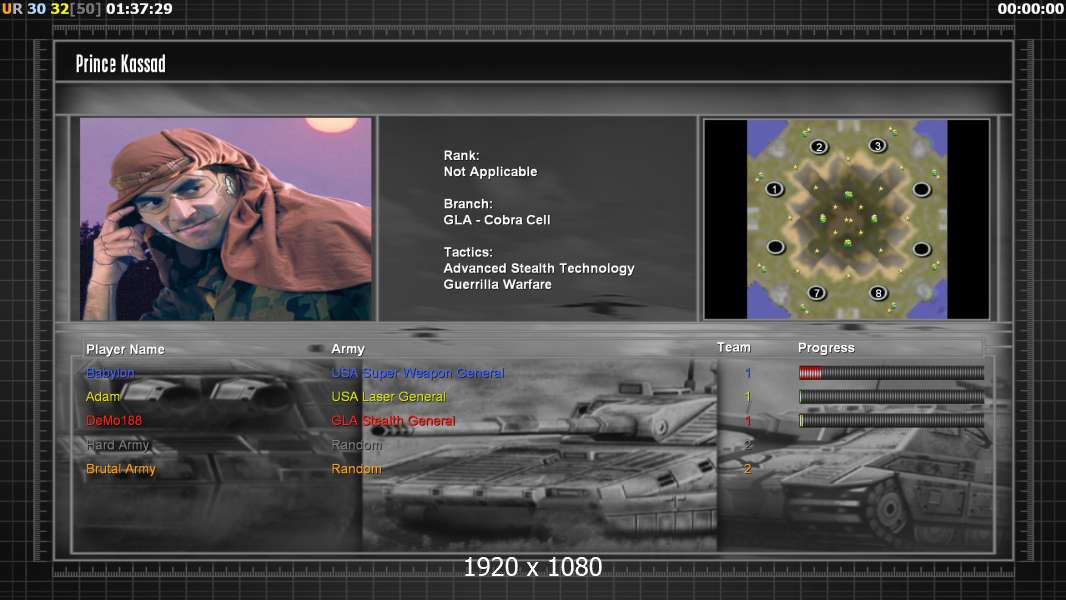The width and height of the screenshot is (1066, 600).
Task: Click team number 2 in Hard Army's row
Action: 748,444
